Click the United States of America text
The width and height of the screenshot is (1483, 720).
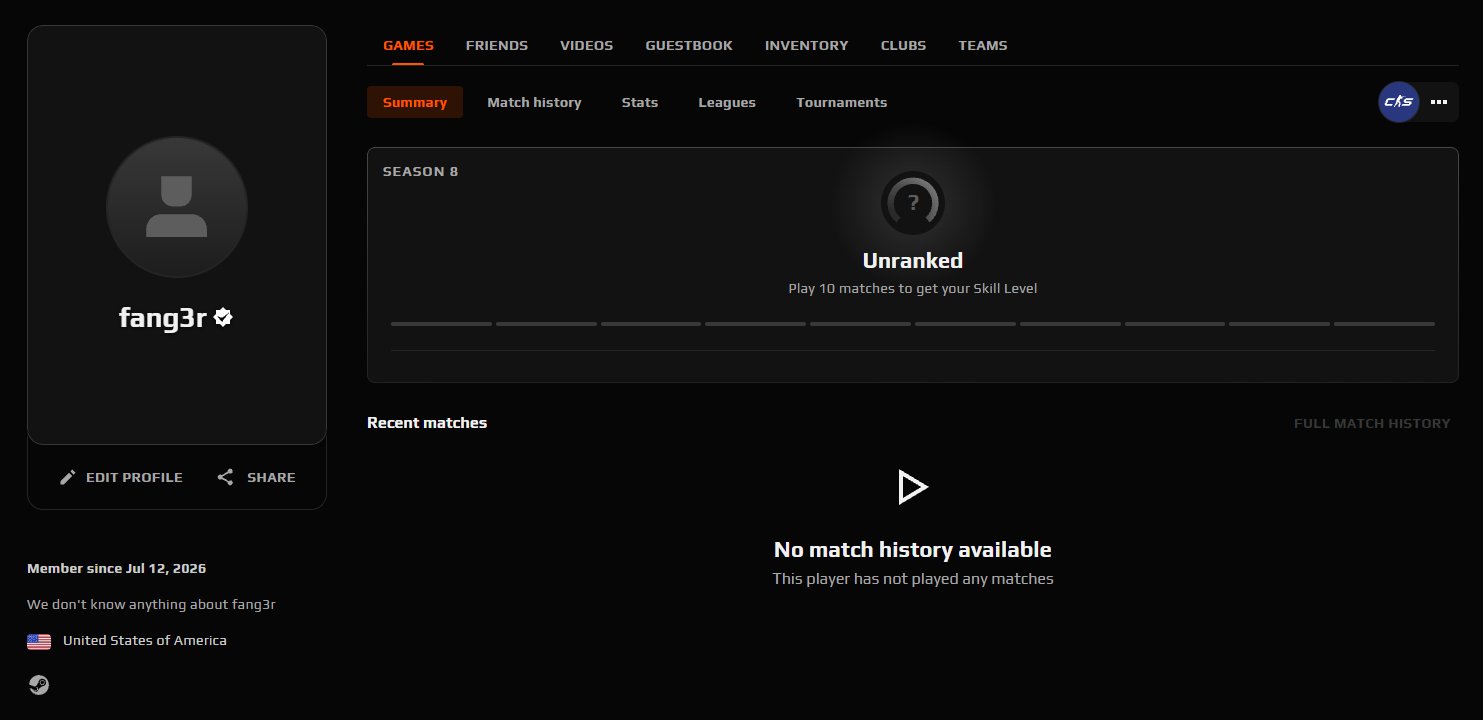coord(145,640)
